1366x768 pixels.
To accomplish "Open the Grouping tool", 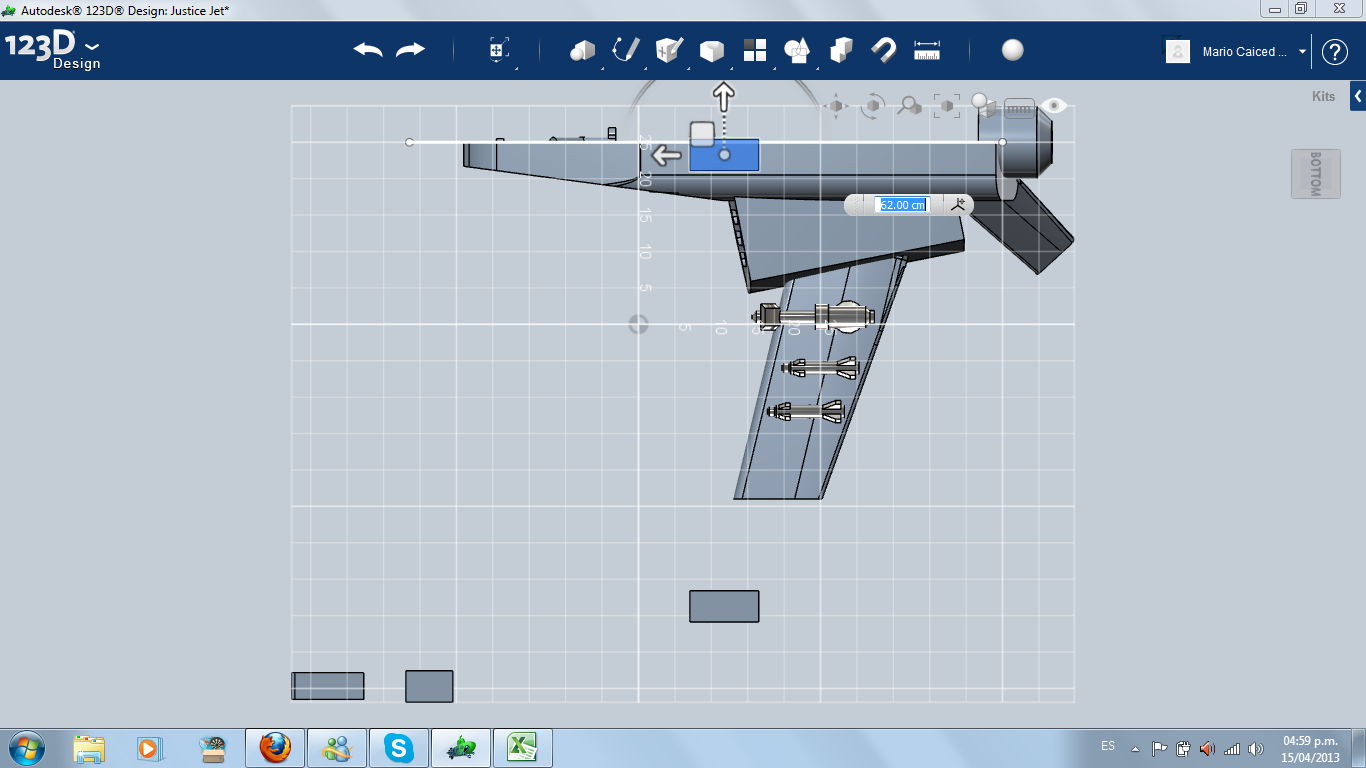I will click(x=797, y=50).
